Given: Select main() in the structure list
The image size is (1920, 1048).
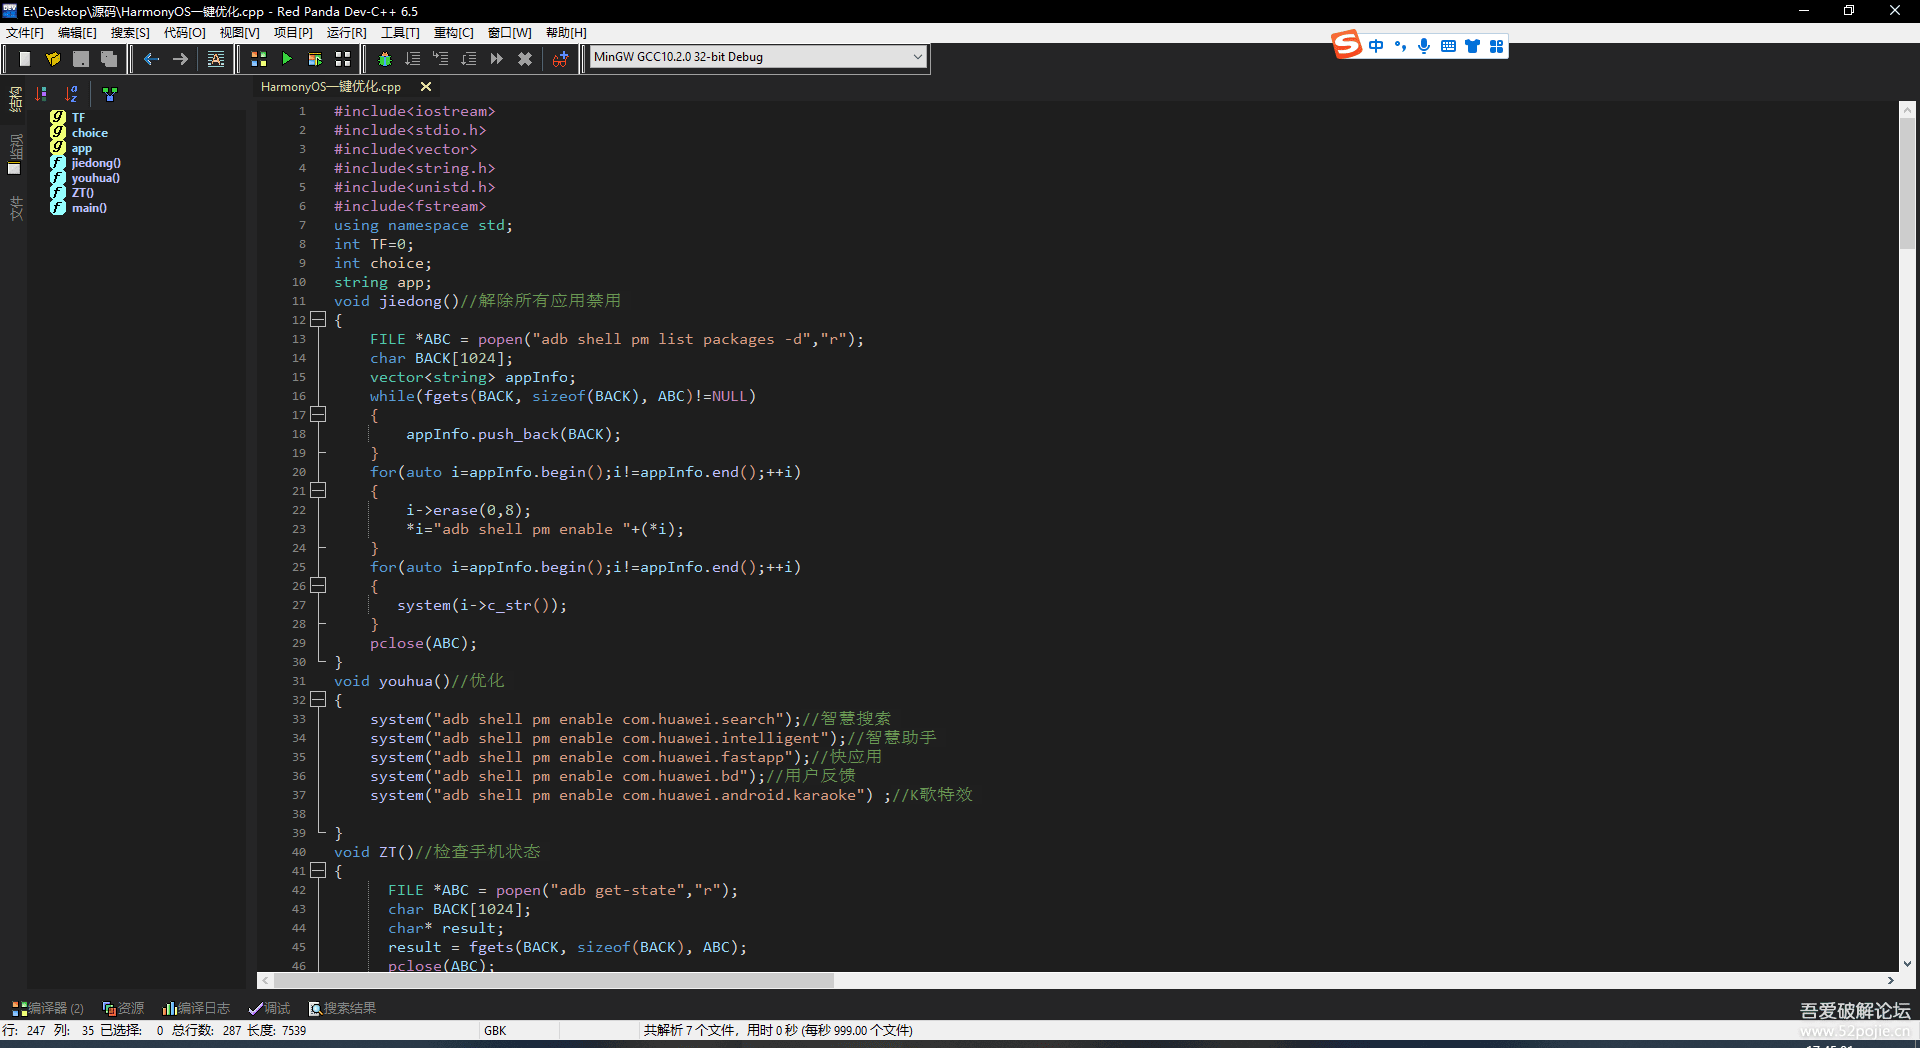Looking at the screenshot, I should [89, 208].
